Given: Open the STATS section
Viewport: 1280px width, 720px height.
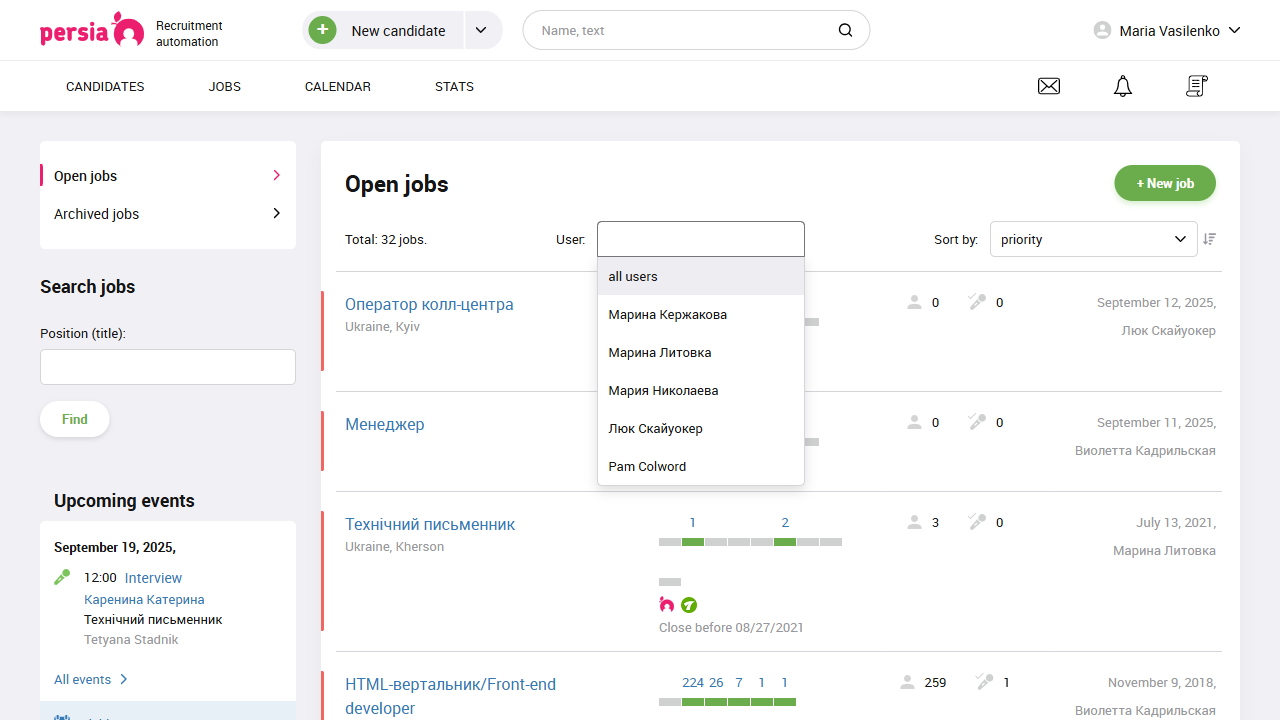Looking at the screenshot, I should click(454, 86).
